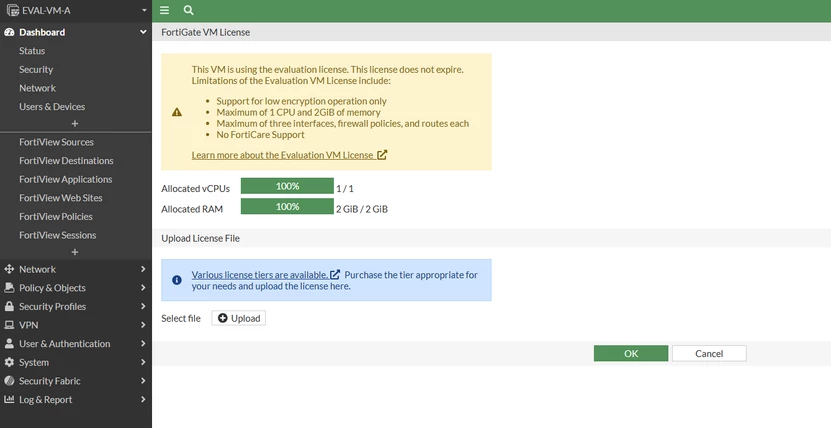The image size is (831, 428).
Task: Click the FortiGate VM License heading
Action: 206,32
